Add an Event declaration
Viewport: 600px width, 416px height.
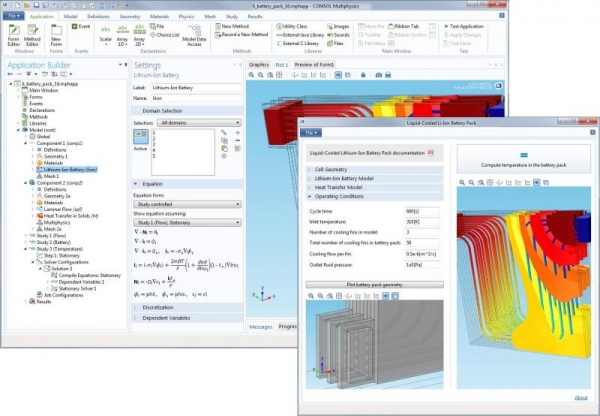[81, 26]
